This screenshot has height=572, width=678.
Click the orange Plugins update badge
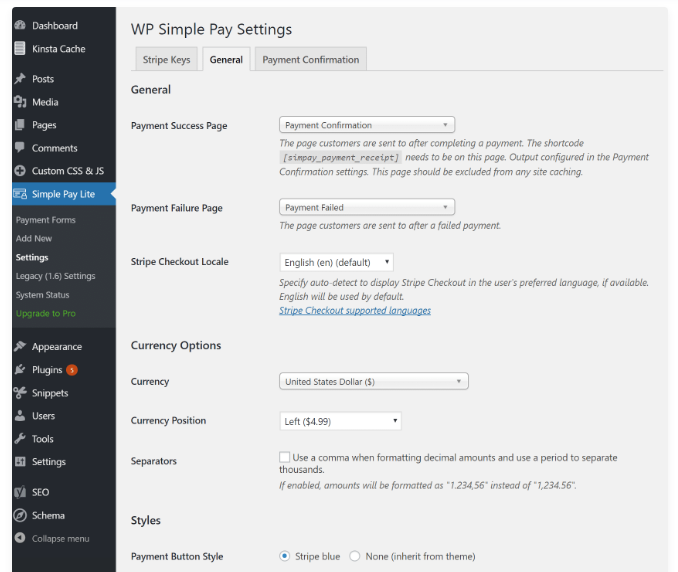point(72,370)
